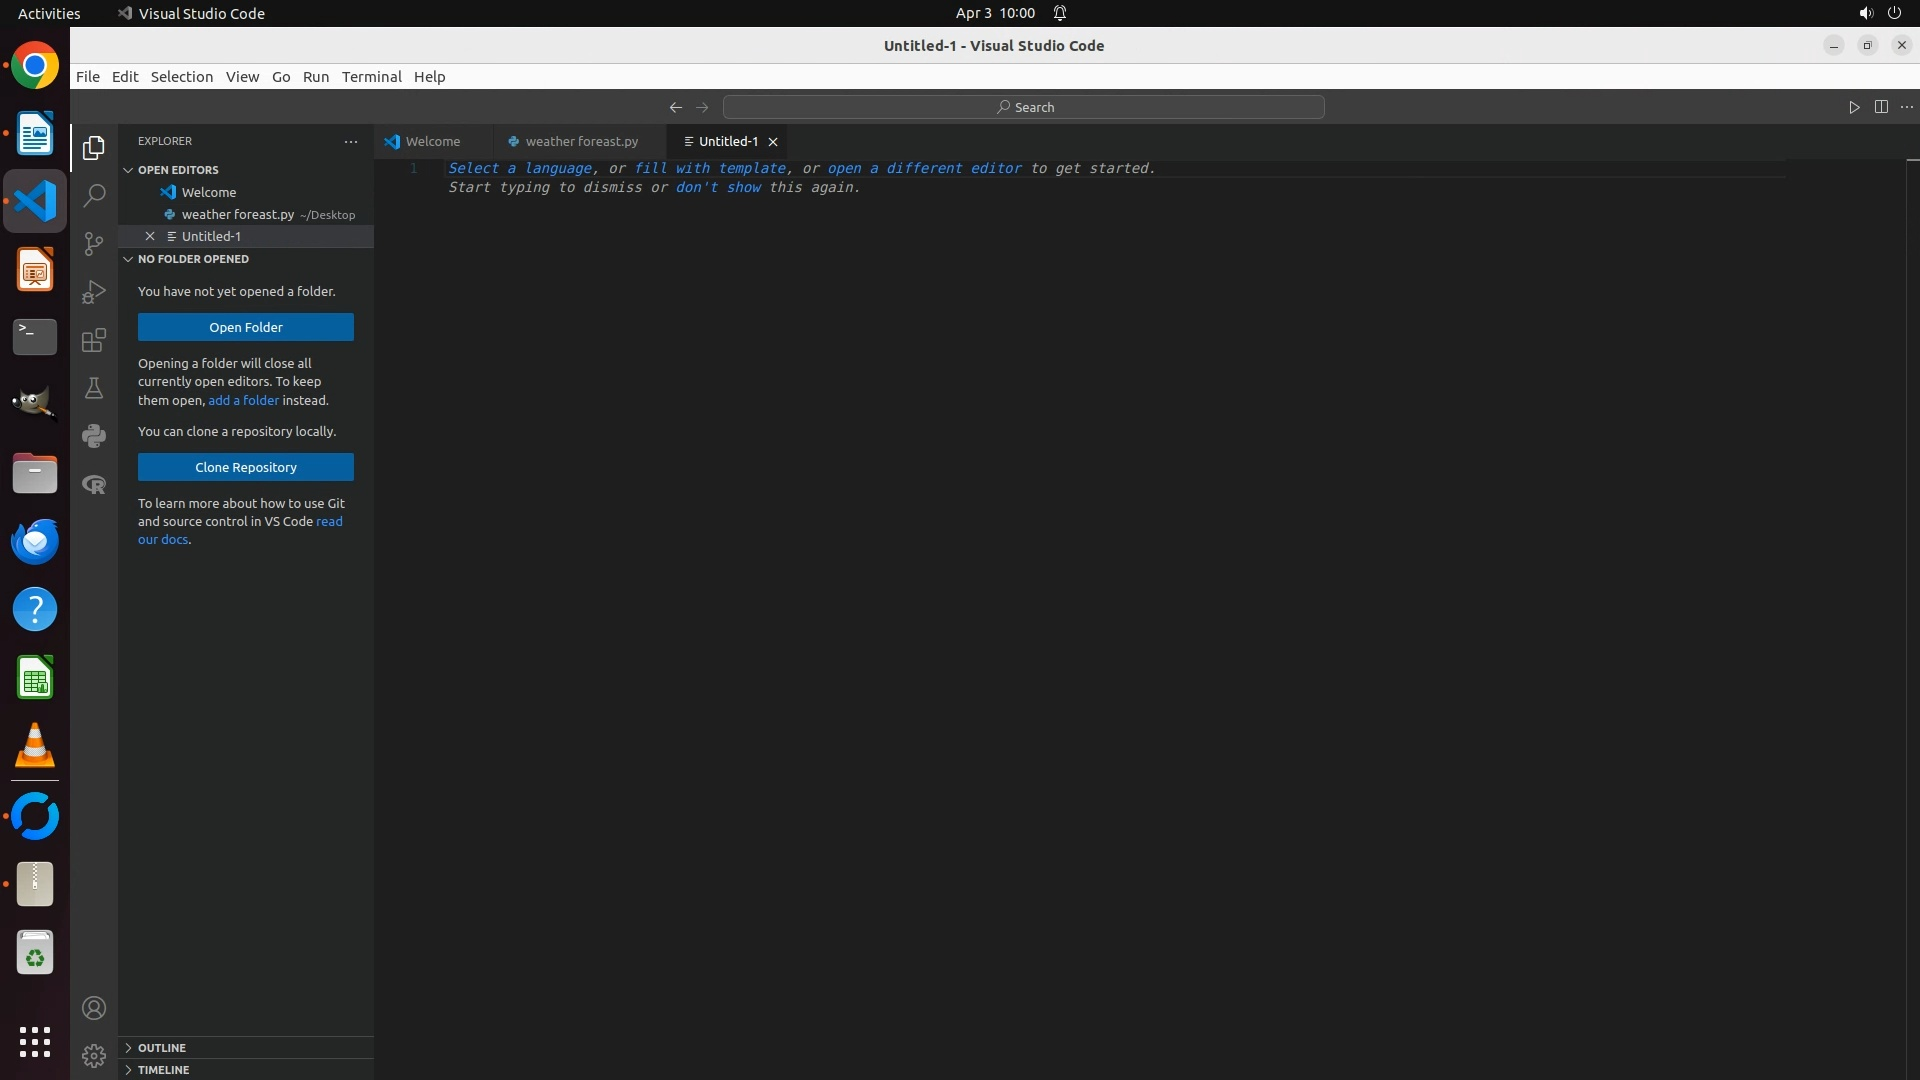Viewport: 1920px width, 1080px height.
Task: Open the Terminal menu
Action: pyautogui.click(x=371, y=77)
